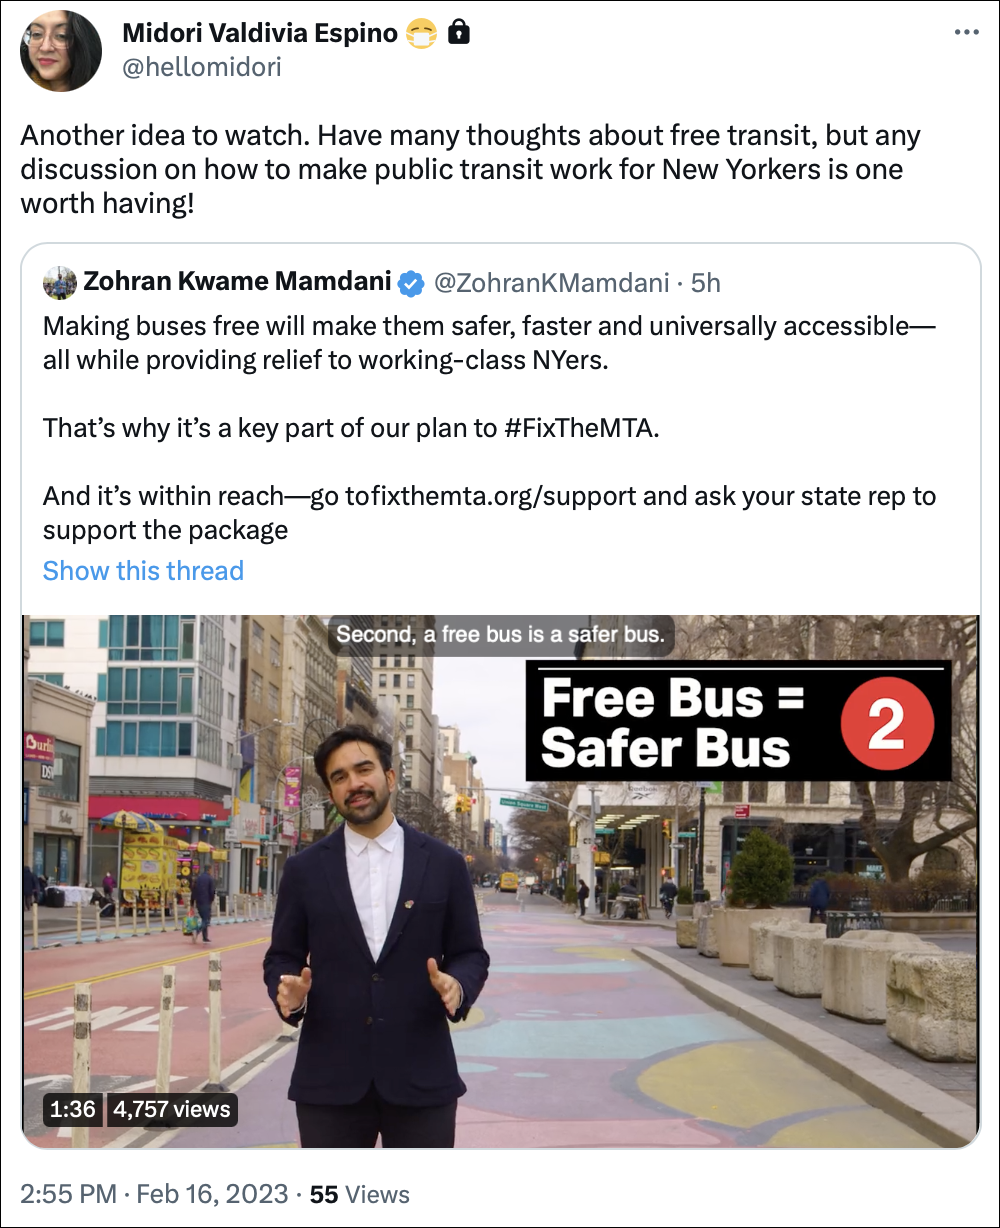
Task: Click the blue verified badge
Action: pyautogui.click(x=411, y=283)
